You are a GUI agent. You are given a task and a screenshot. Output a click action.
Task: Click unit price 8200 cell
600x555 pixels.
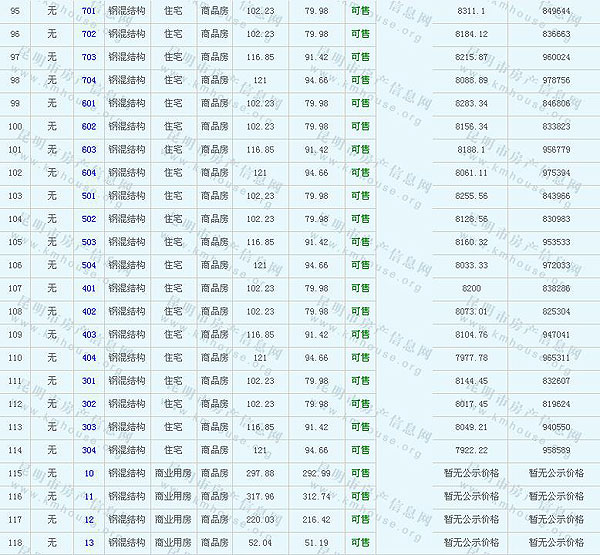click(x=471, y=288)
